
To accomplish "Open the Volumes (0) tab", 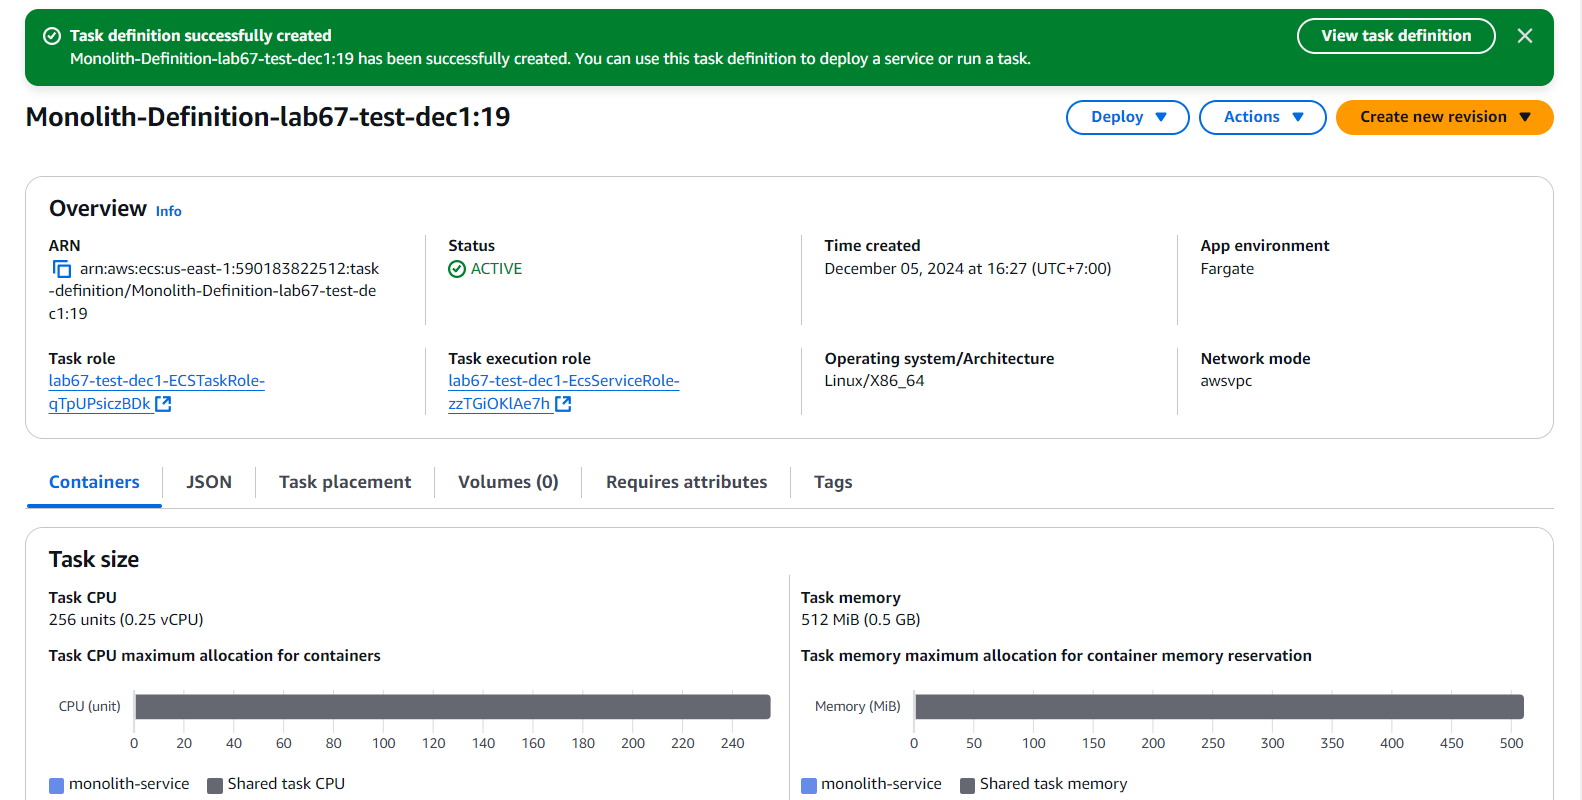I will [508, 482].
